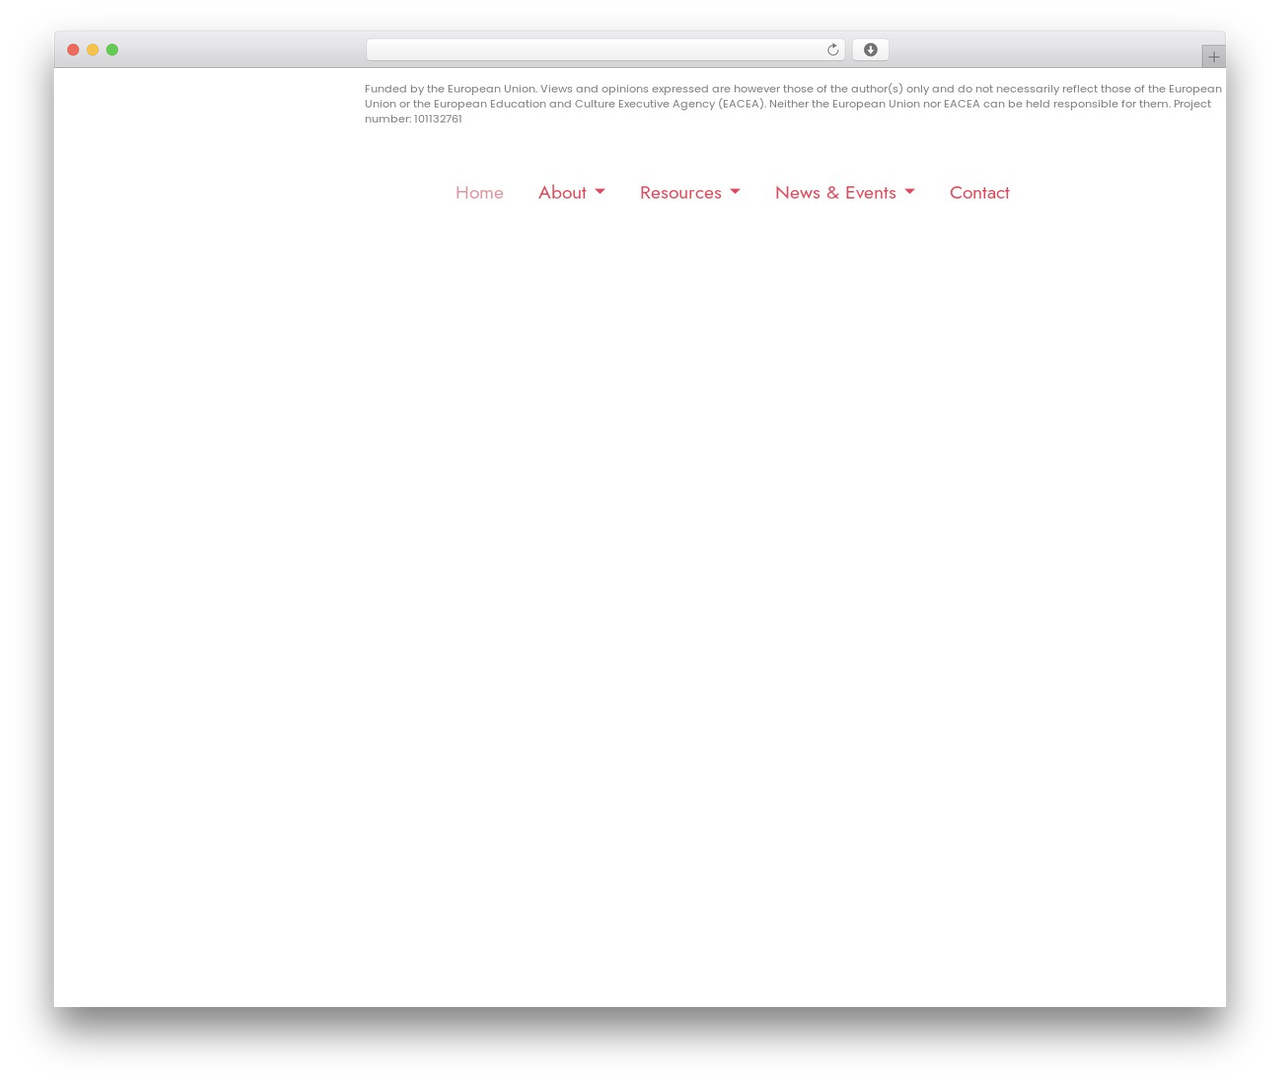Open the Contact page link

pos(979,192)
